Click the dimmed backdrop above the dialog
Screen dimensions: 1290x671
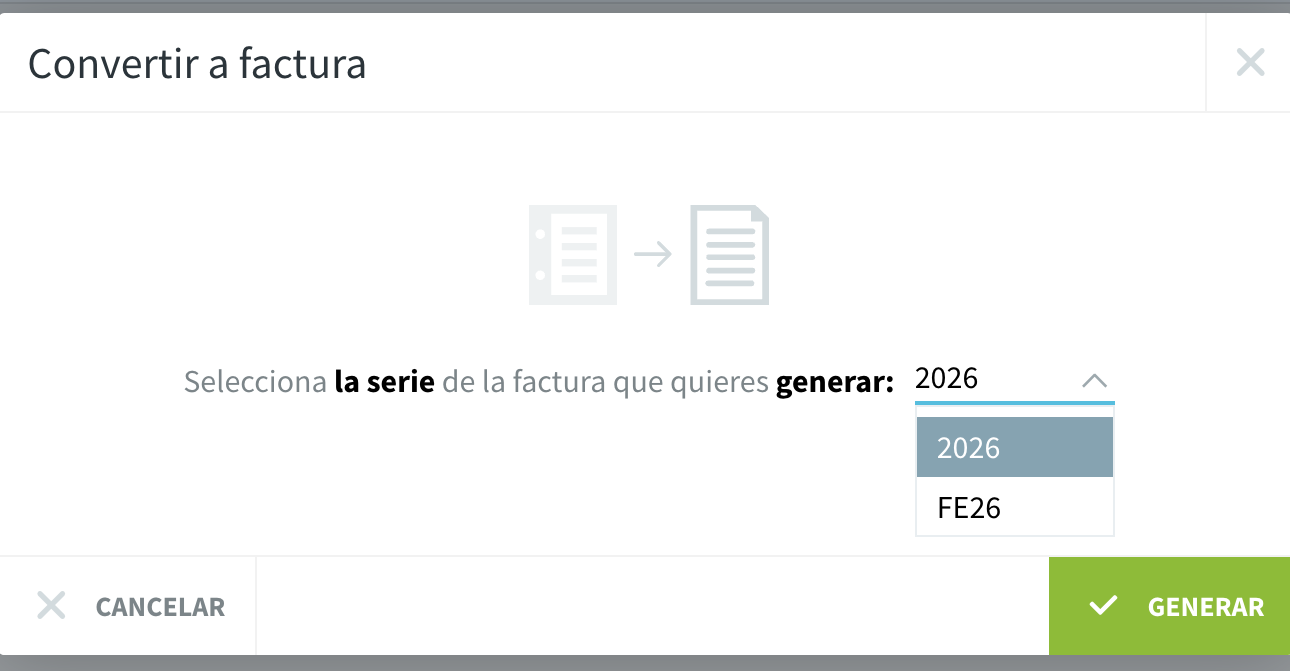click(x=645, y=6)
